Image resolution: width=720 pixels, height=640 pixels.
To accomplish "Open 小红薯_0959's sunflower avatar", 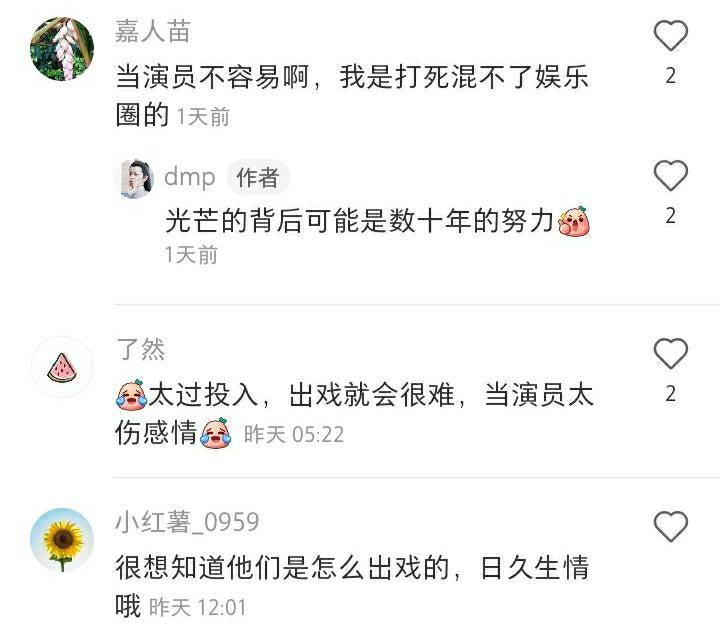I will pyautogui.click(x=62, y=540).
